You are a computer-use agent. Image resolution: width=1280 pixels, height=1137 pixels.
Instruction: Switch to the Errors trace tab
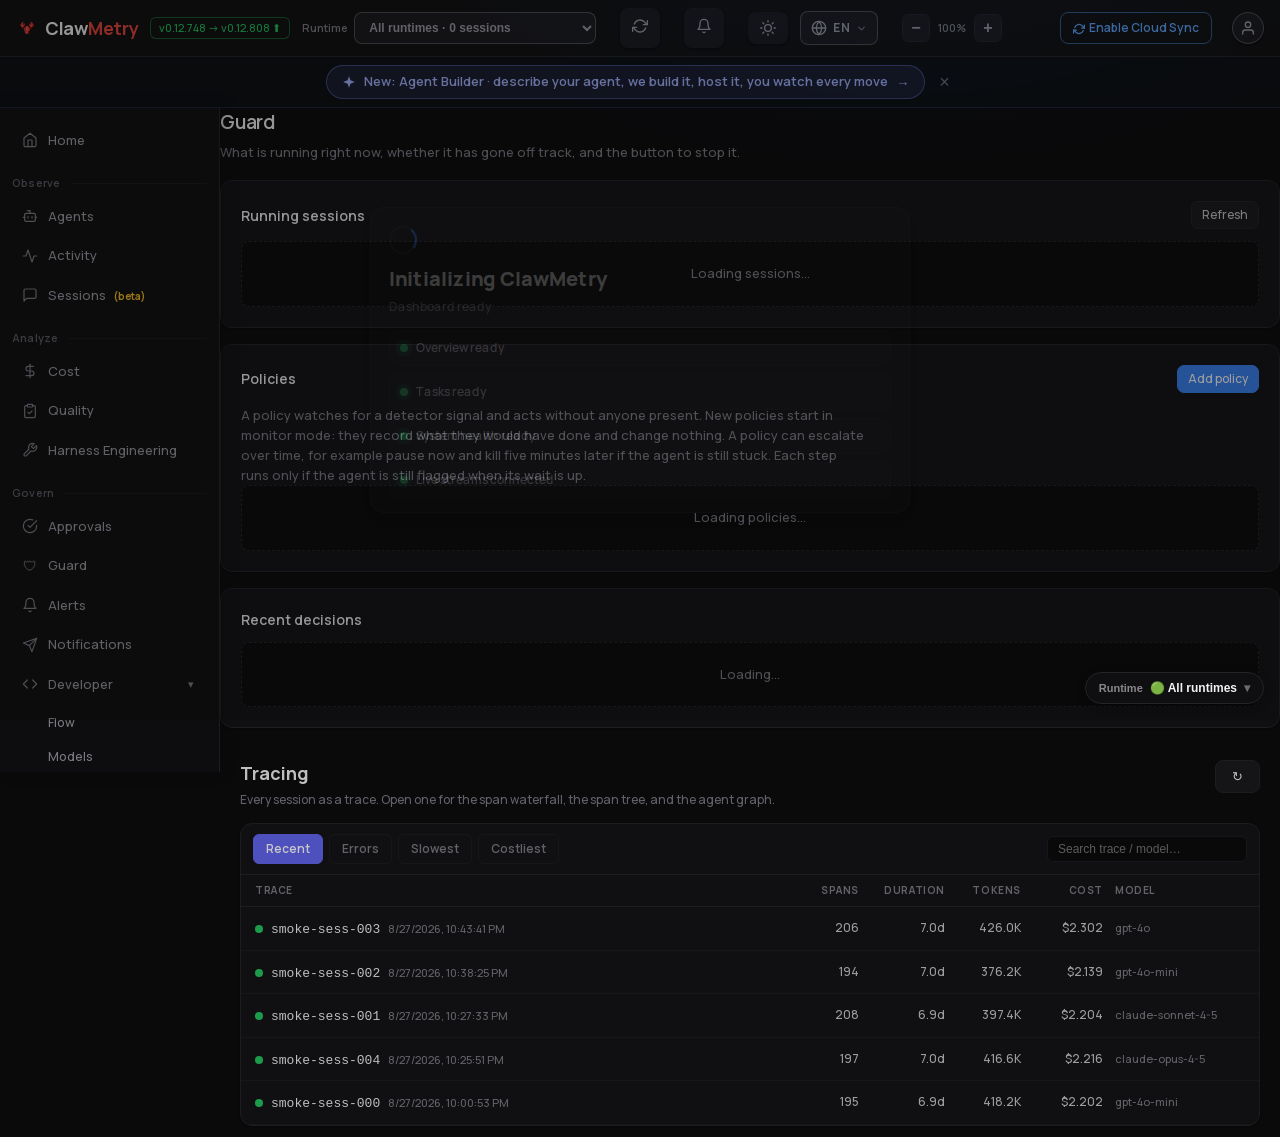(x=360, y=849)
